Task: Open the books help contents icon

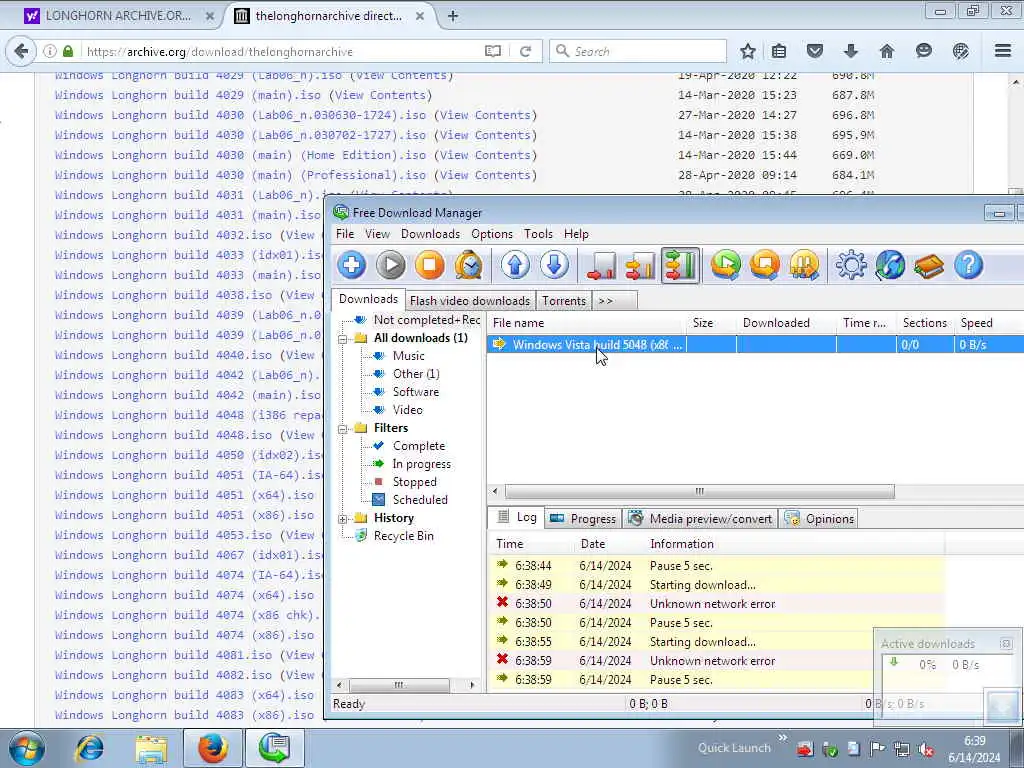Action: click(929, 266)
